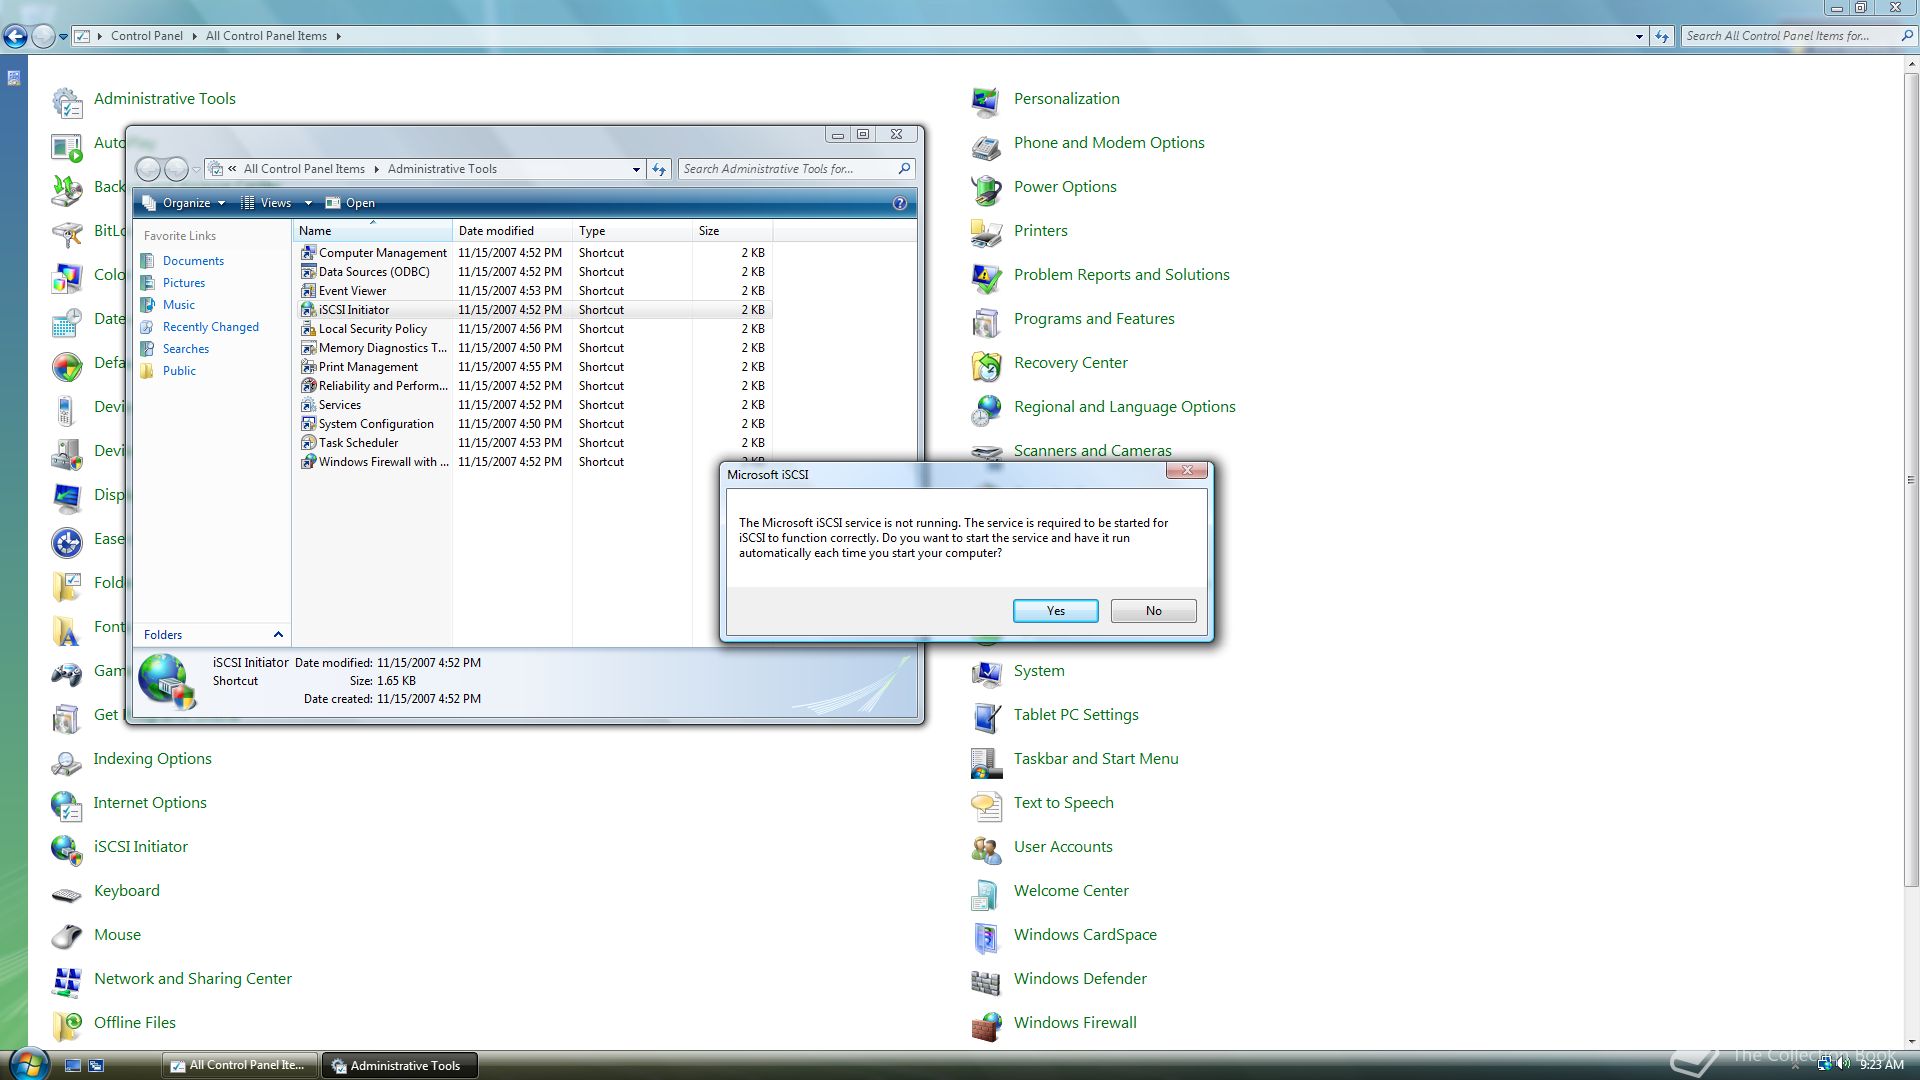Click Yes to start the iSCSI service
The width and height of the screenshot is (1920, 1080).
point(1055,611)
